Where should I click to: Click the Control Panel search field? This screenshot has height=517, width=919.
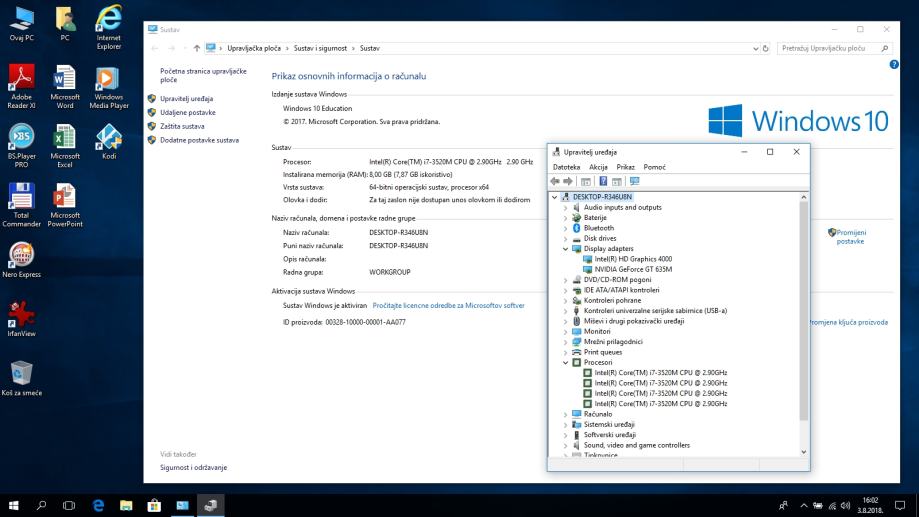826,48
